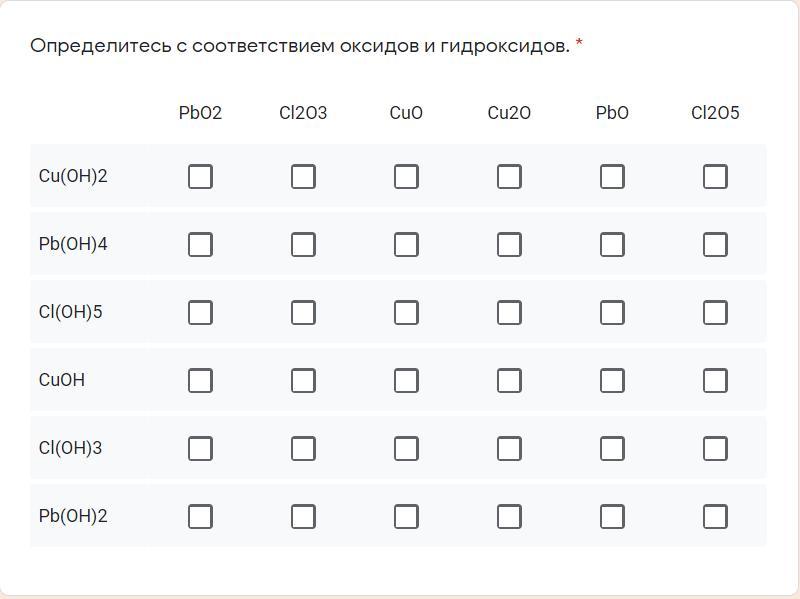Image resolution: width=800 pixels, height=599 pixels.
Task: Check CuOH row under Cl2O5 column
Action: tap(715, 381)
